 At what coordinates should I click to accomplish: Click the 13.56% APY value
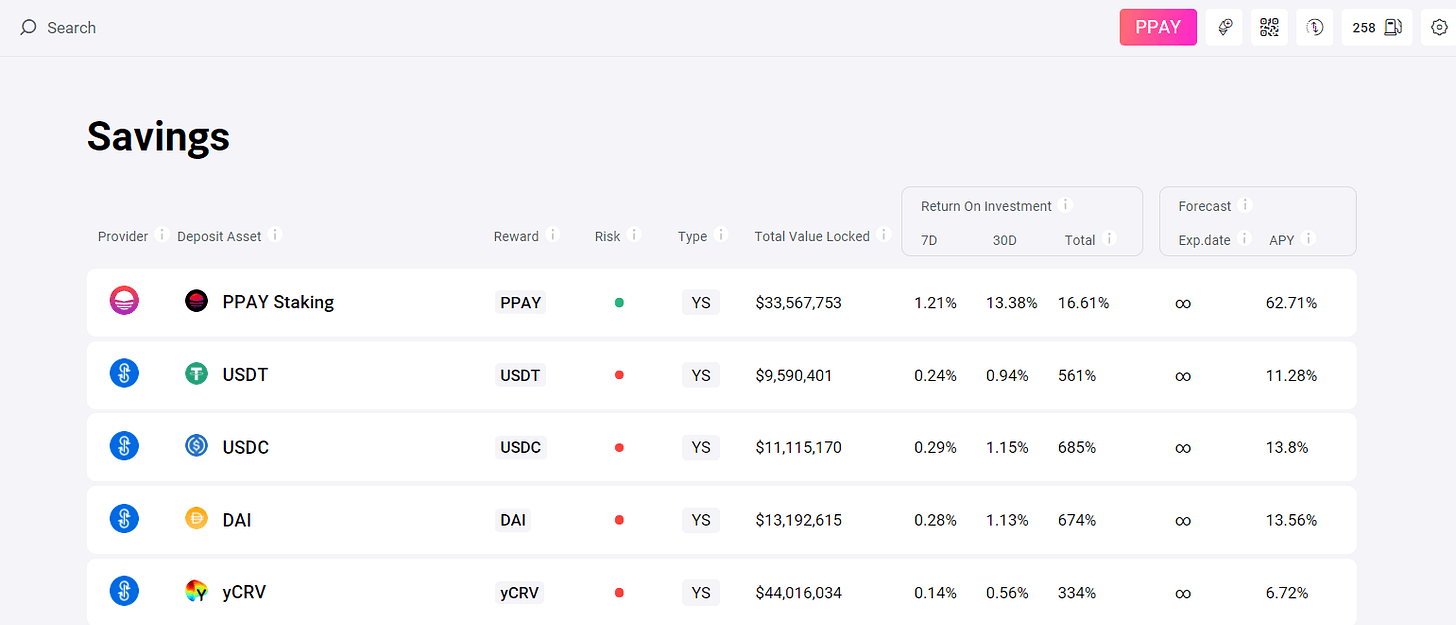tap(1291, 520)
